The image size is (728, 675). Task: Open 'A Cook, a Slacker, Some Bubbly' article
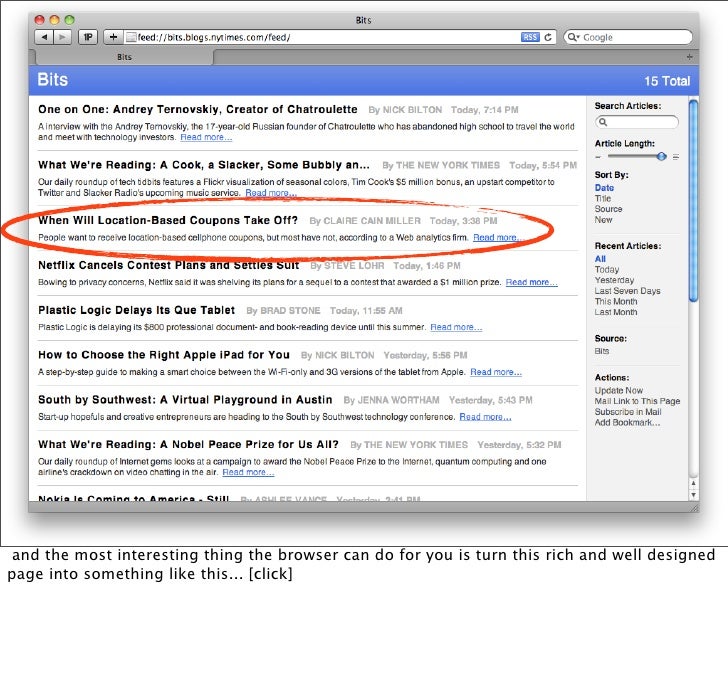click(204, 165)
